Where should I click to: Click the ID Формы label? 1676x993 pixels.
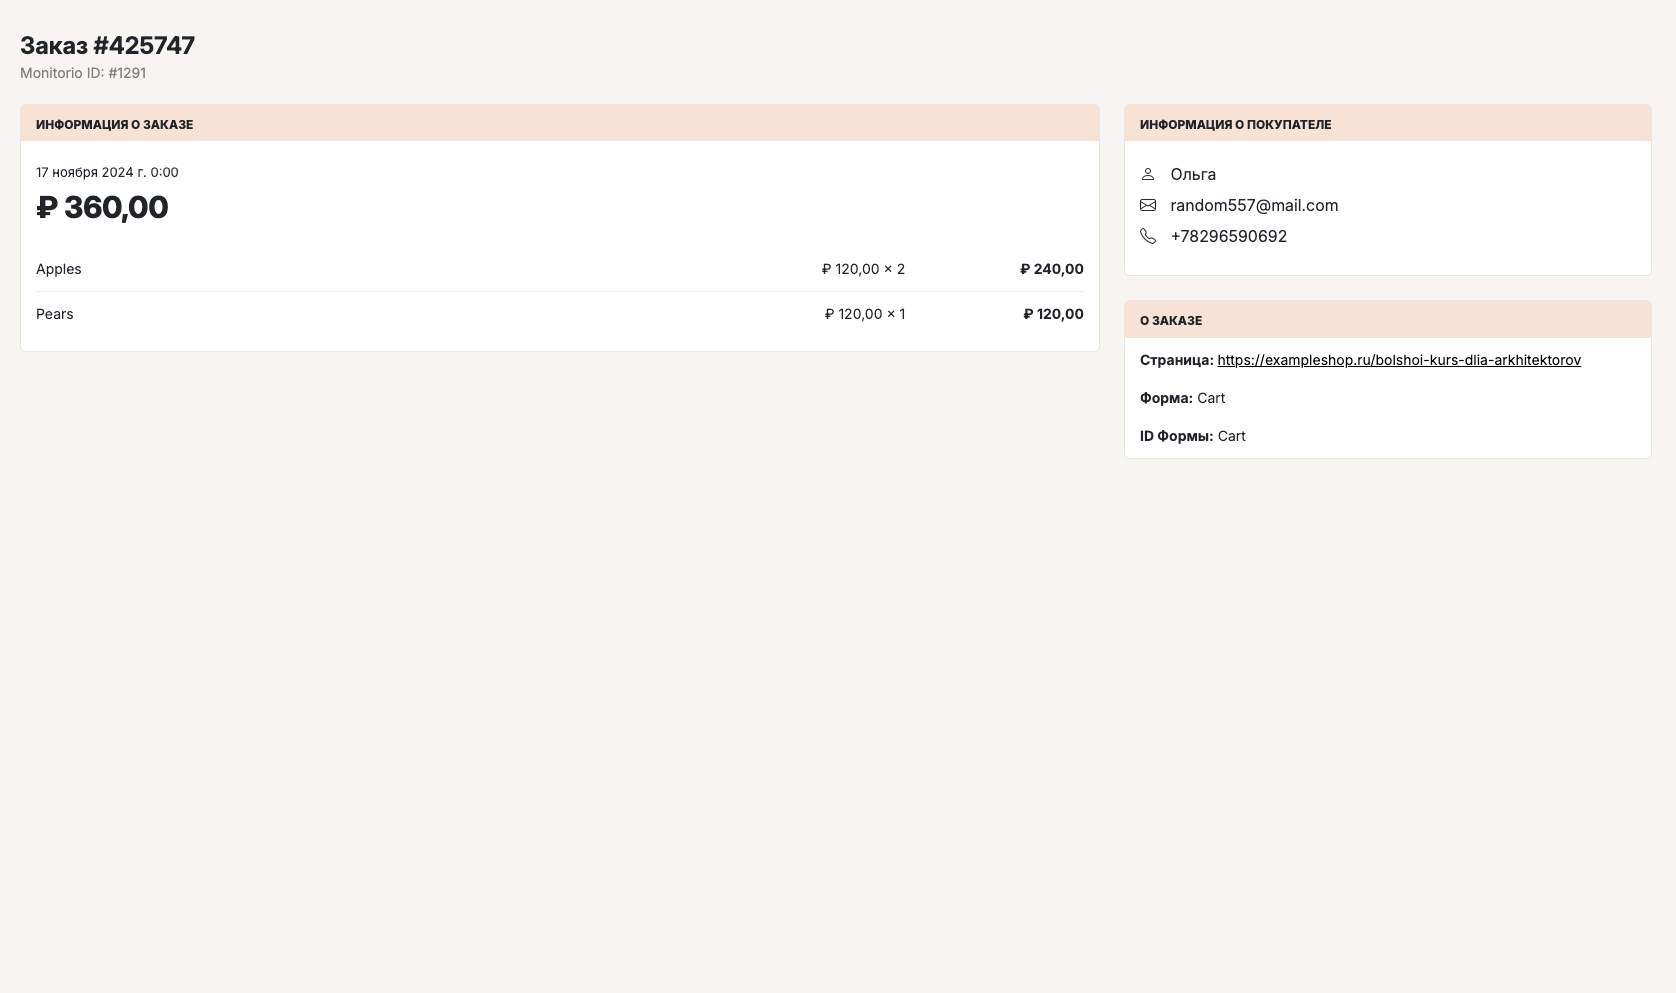[x=1176, y=436]
